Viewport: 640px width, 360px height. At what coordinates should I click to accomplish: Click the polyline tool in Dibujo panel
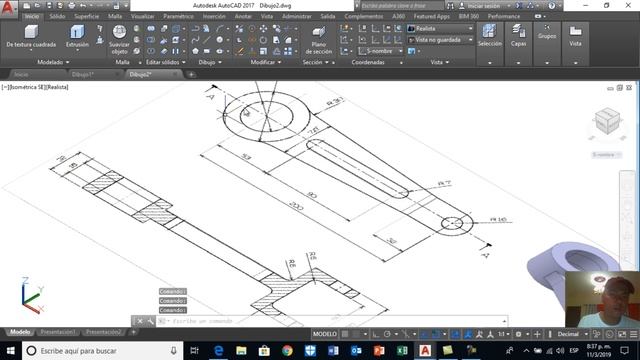[x=195, y=29]
